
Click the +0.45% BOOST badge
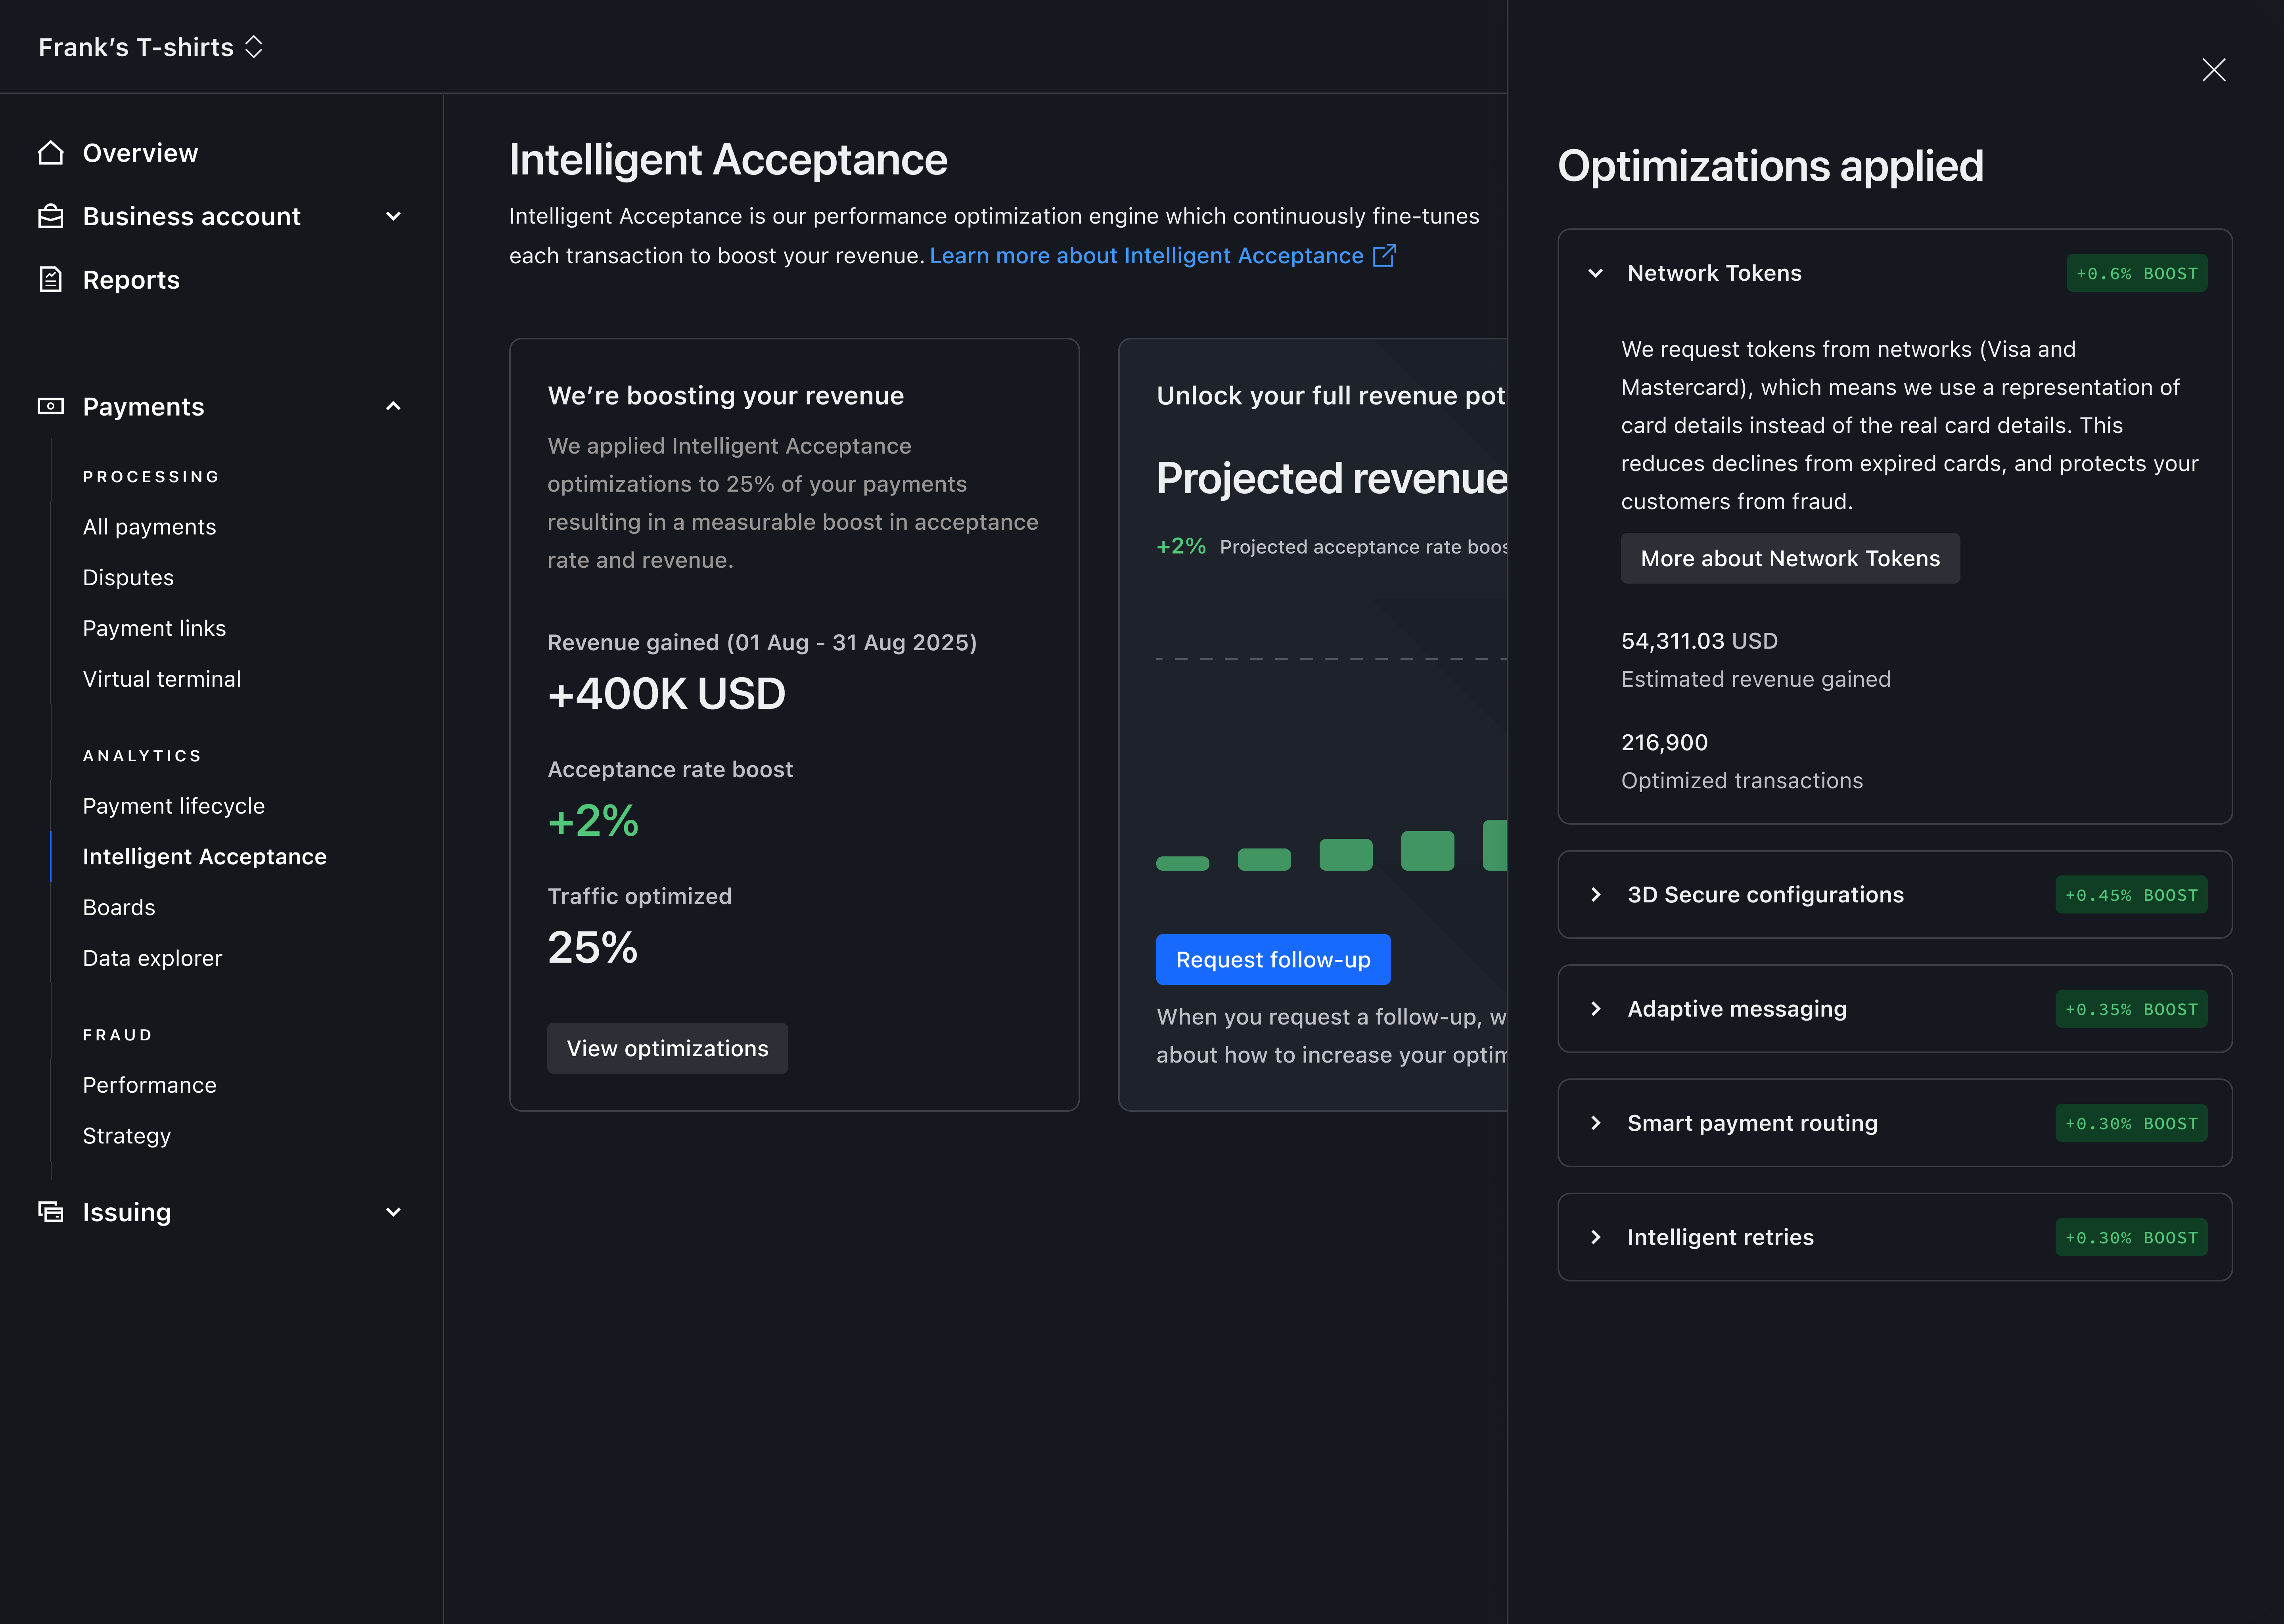(x=2131, y=895)
